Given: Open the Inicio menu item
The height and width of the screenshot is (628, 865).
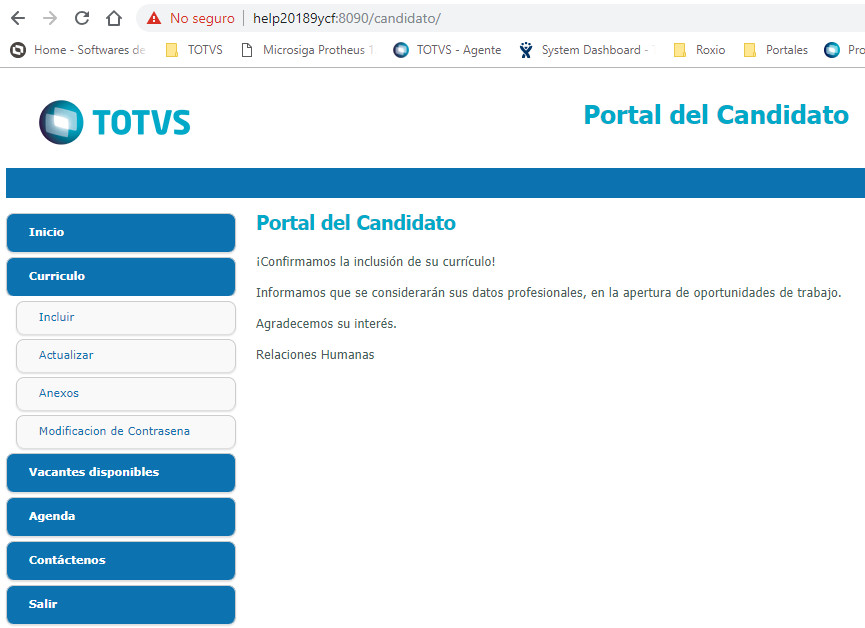Looking at the screenshot, I should coord(121,232).
